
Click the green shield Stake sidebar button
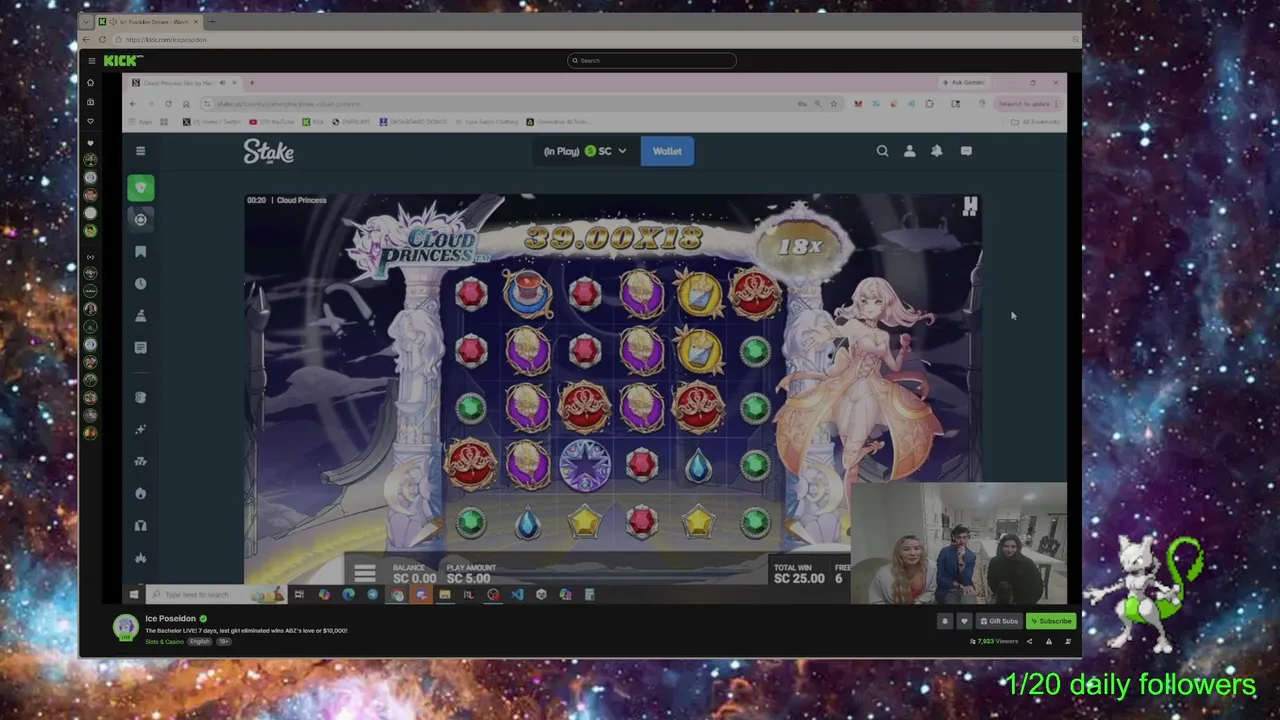[x=141, y=188]
